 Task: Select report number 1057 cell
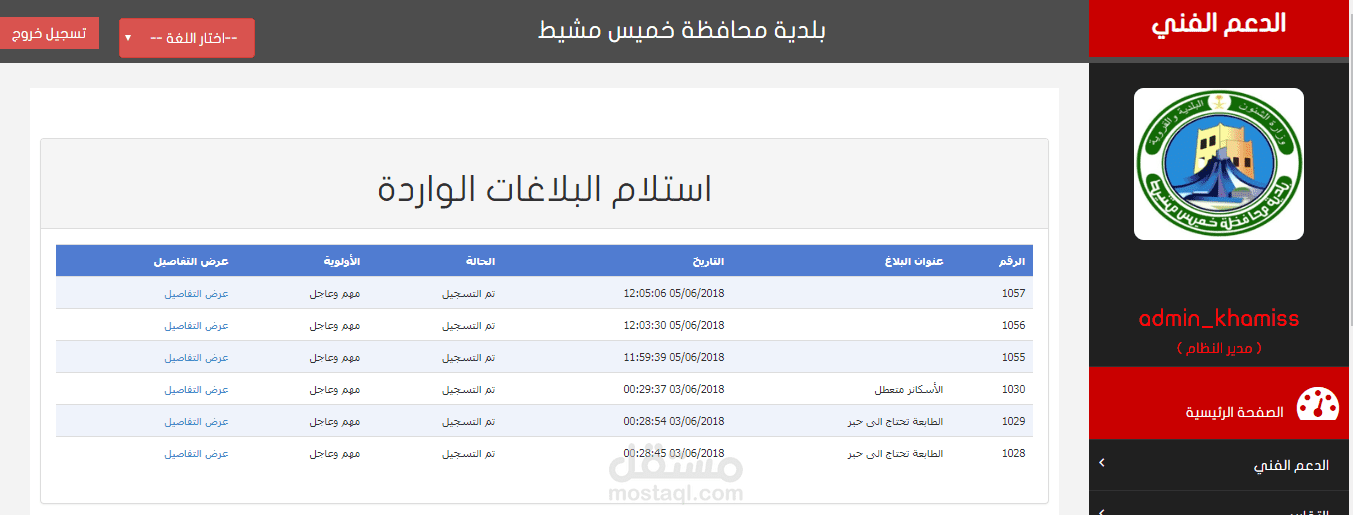tap(1013, 294)
